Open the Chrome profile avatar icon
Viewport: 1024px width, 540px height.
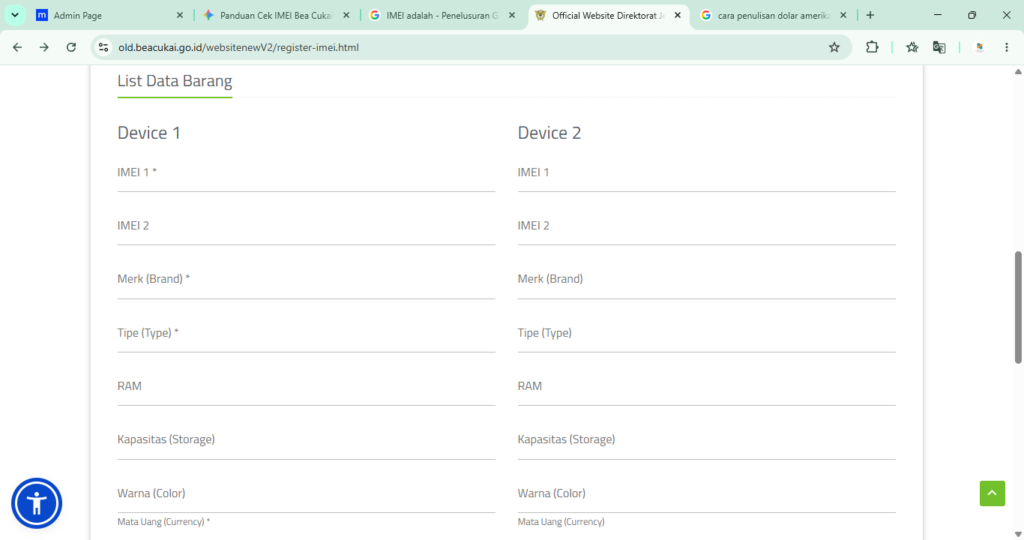[x=979, y=47]
